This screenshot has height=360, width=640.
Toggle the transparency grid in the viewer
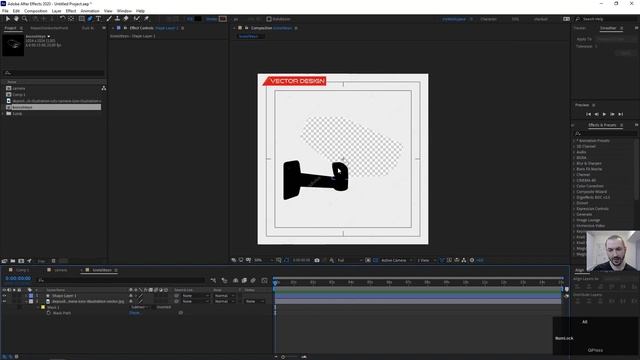[x=376, y=260]
